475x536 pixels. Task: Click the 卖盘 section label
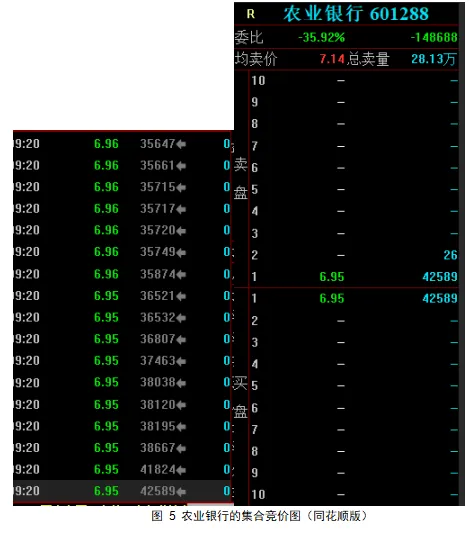click(x=241, y=179)
